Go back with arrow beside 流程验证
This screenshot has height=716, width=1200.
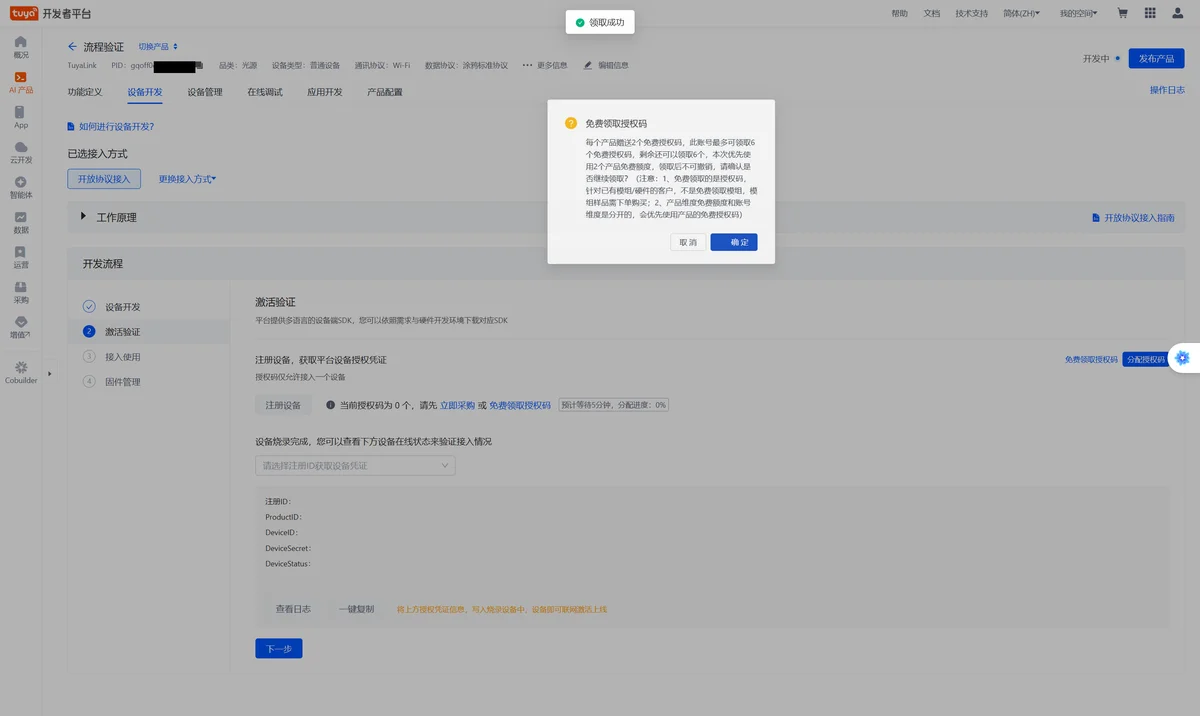(x=72, y=47)
